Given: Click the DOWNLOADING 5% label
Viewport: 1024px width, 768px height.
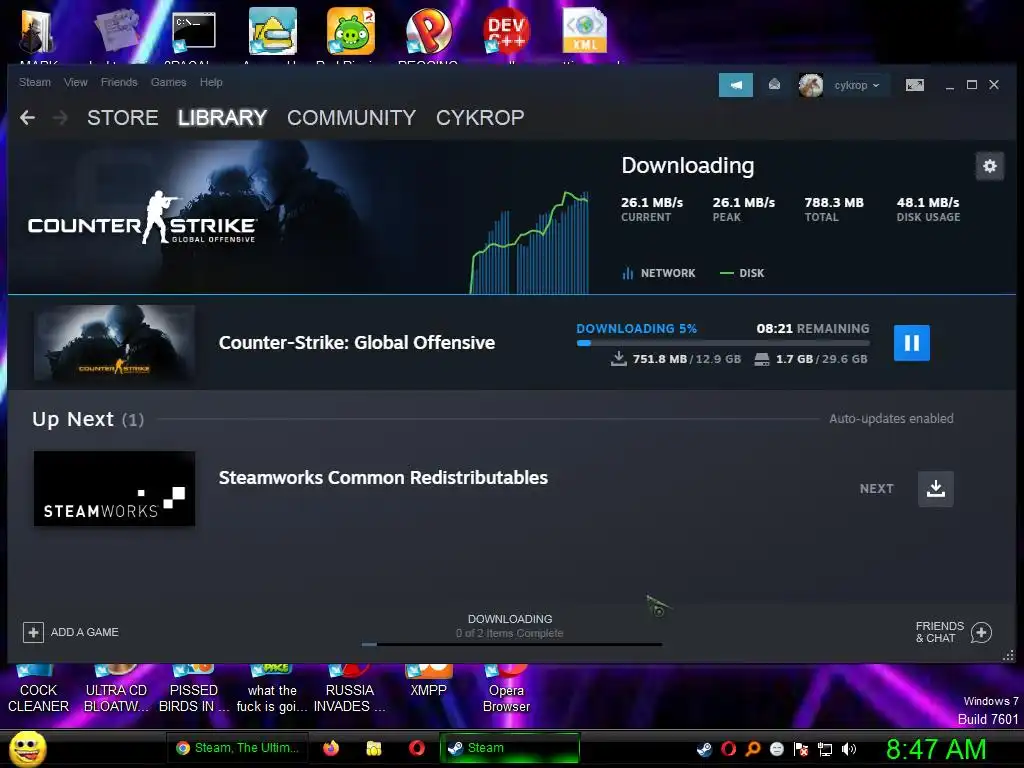Looking at the screenshot, I should pos(637,328).
